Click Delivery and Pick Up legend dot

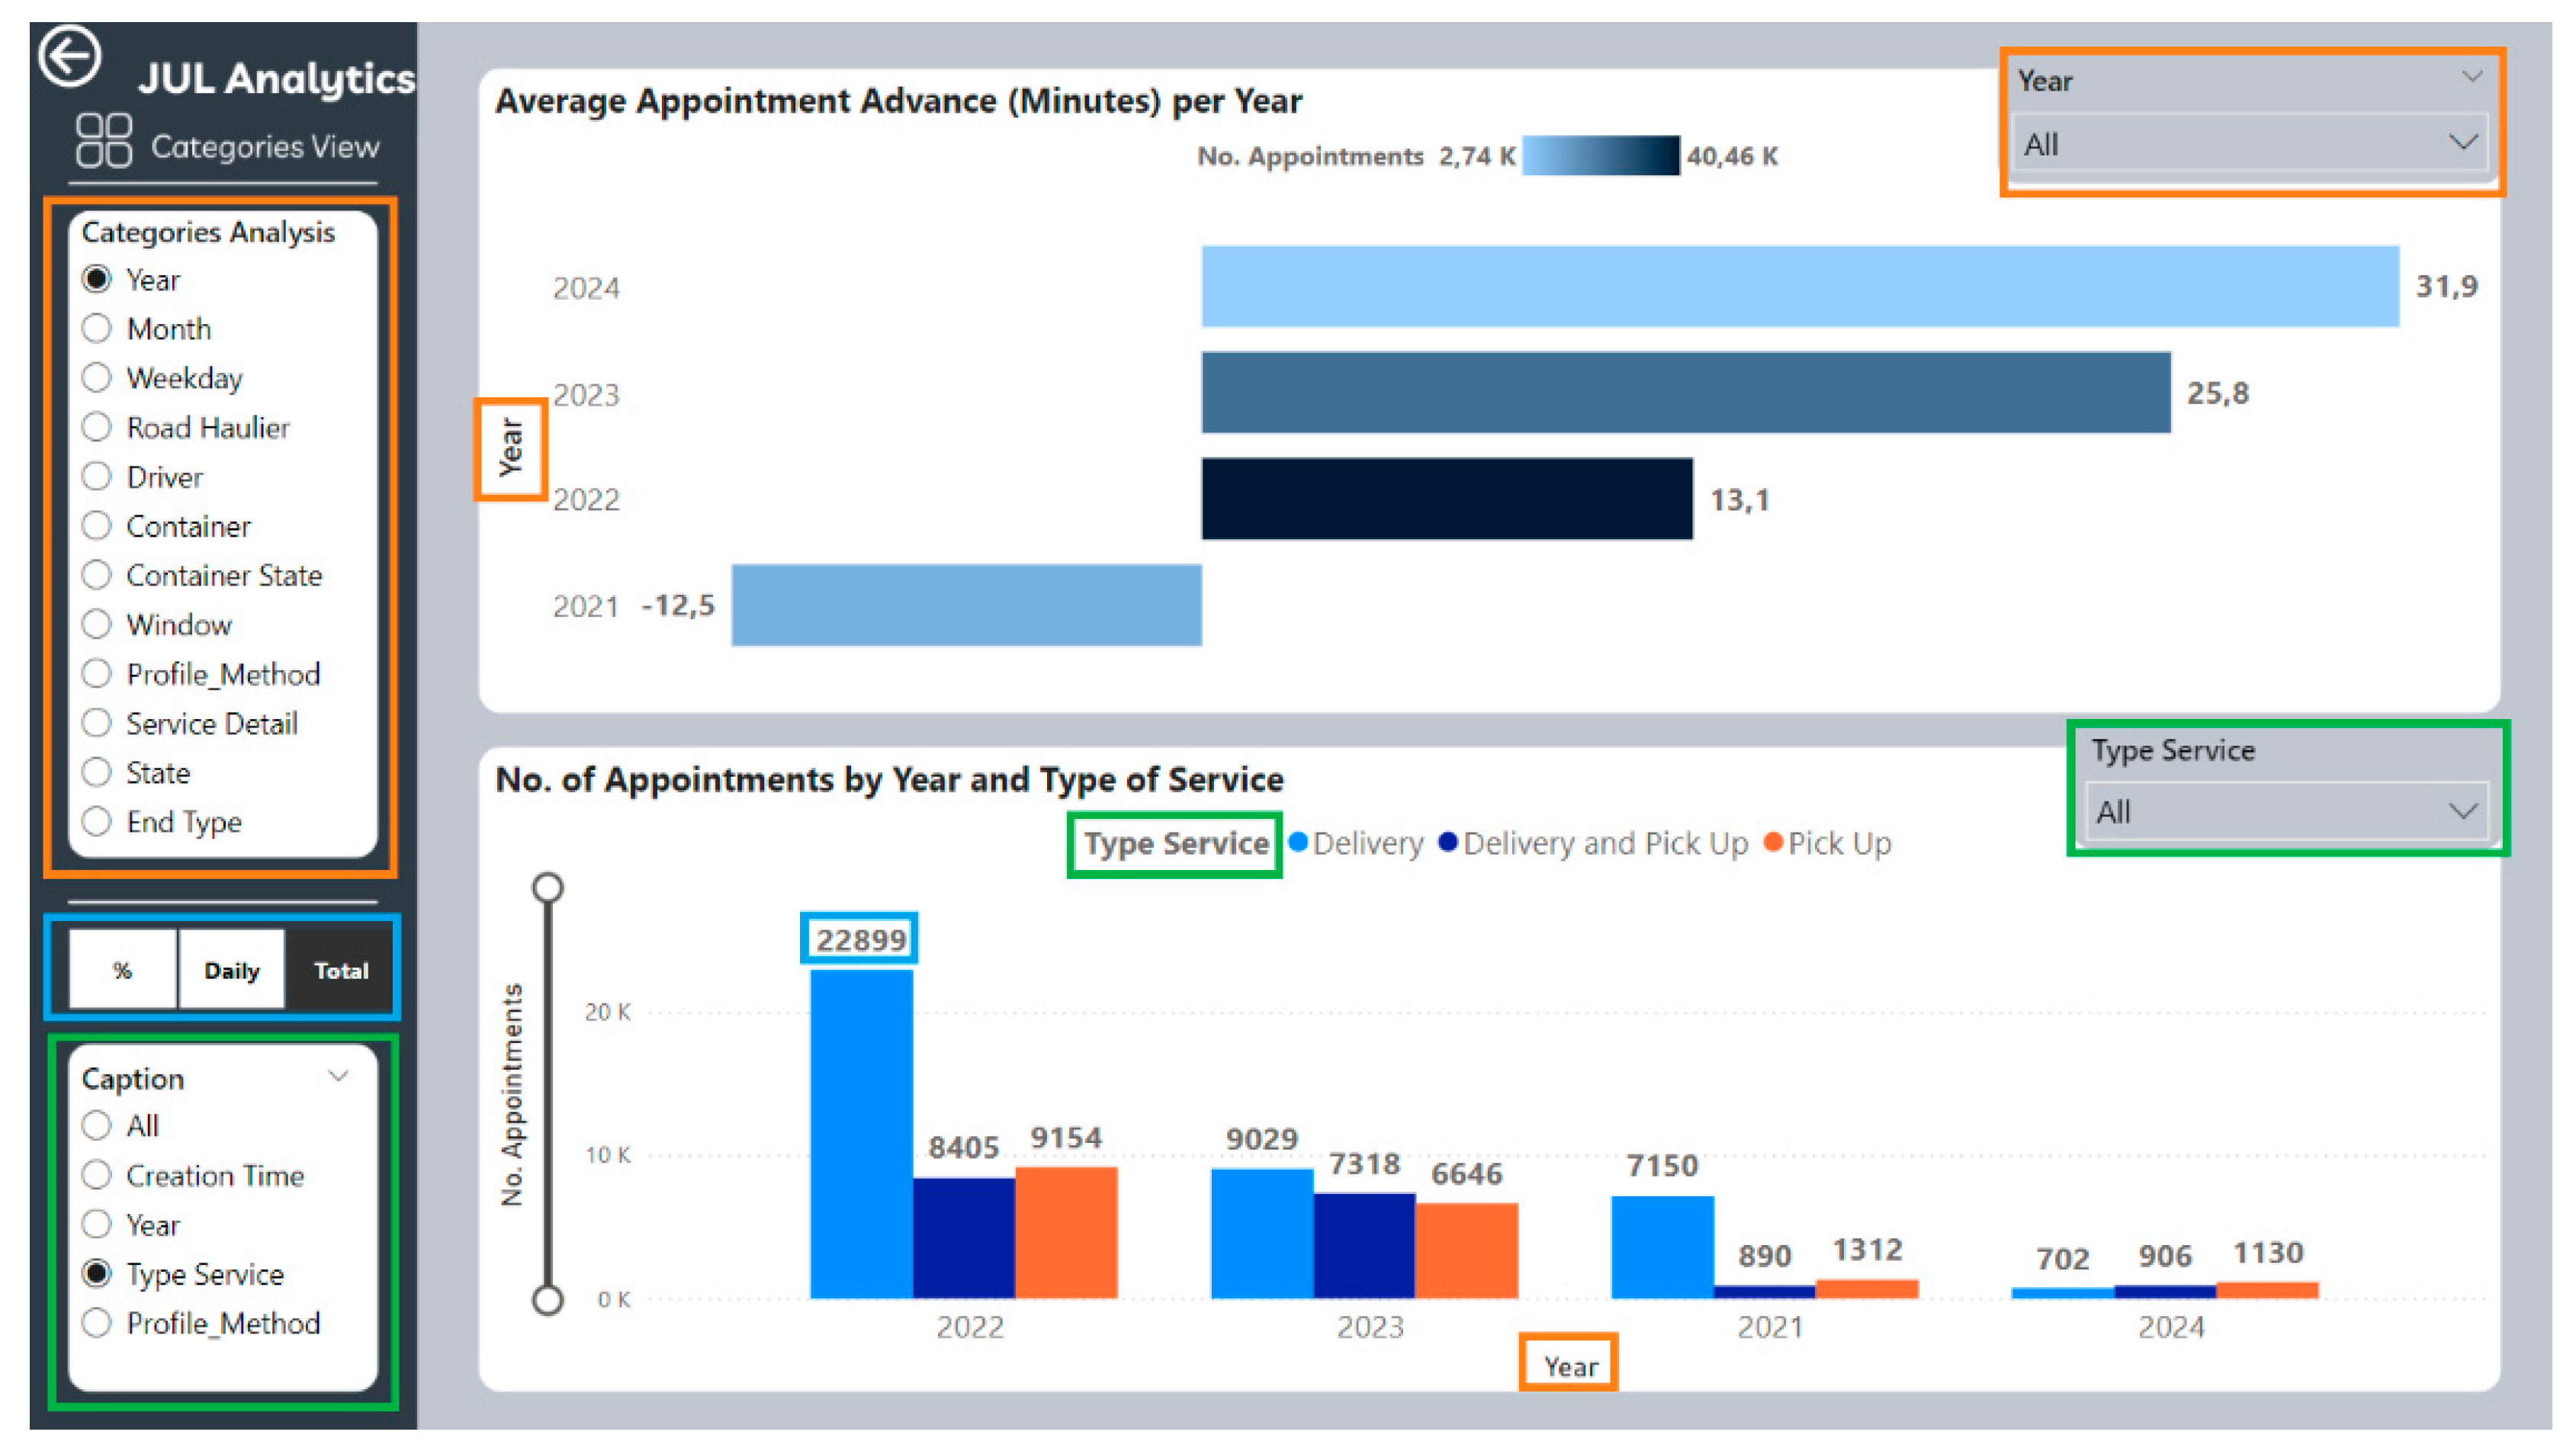coord(1447,842)
